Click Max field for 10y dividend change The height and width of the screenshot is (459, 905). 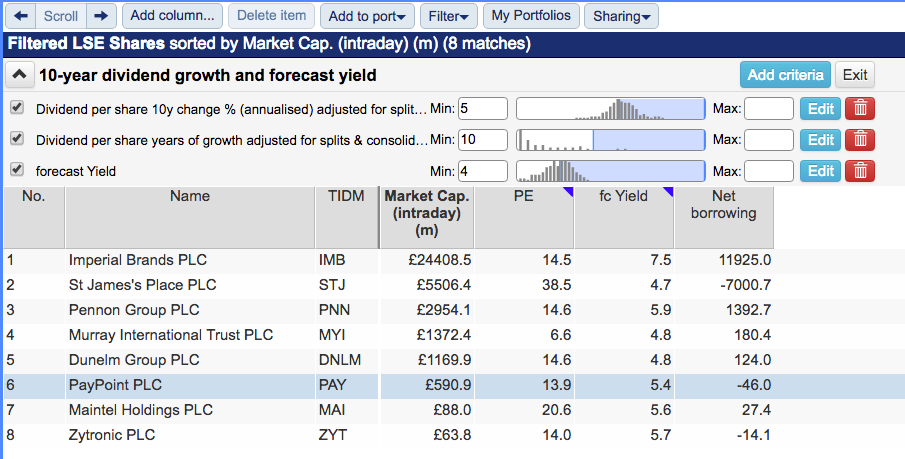coord(769,109)
